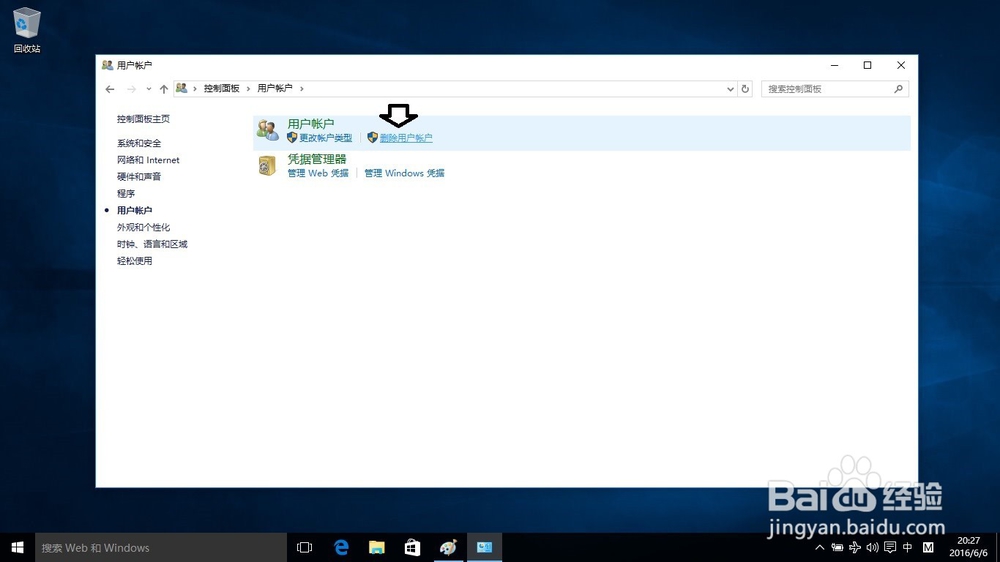Maximize the 用户帐户 window
This screenshot has height=562, width=1000.
(x=867, y=65)
